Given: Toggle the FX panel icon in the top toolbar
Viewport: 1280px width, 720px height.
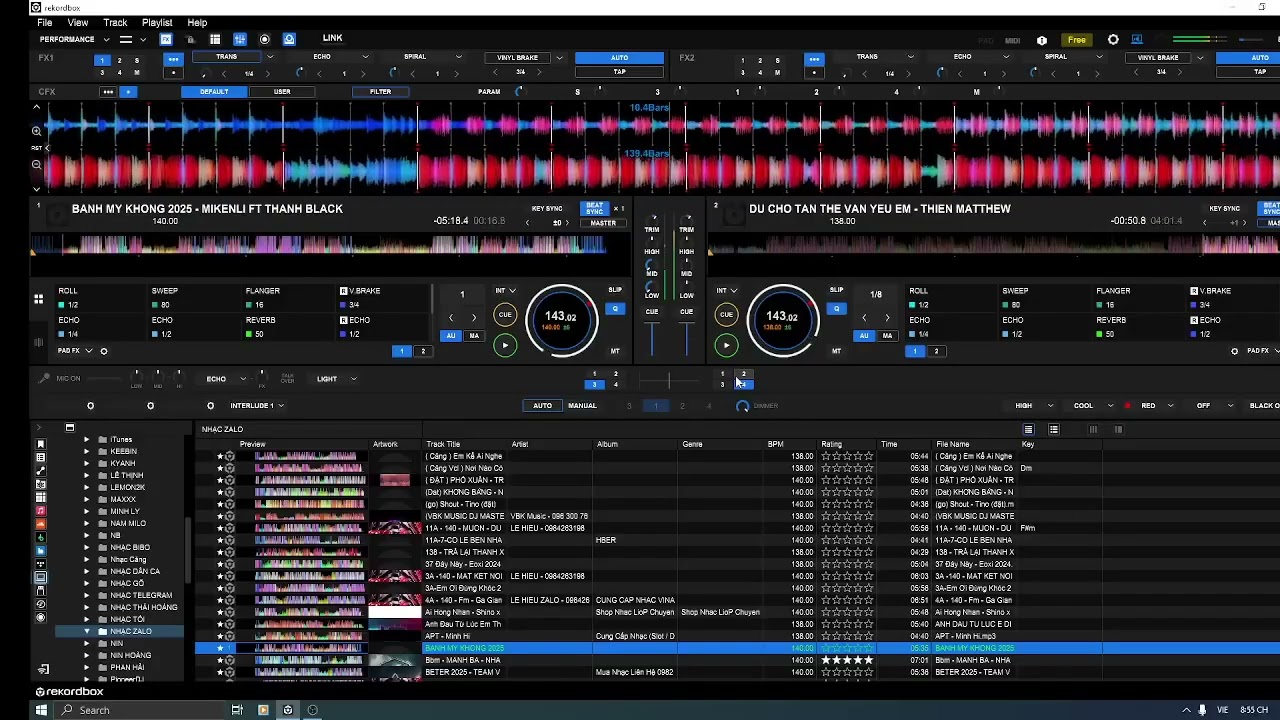Looking at the screenshot, I should click(x=166, y=39).
